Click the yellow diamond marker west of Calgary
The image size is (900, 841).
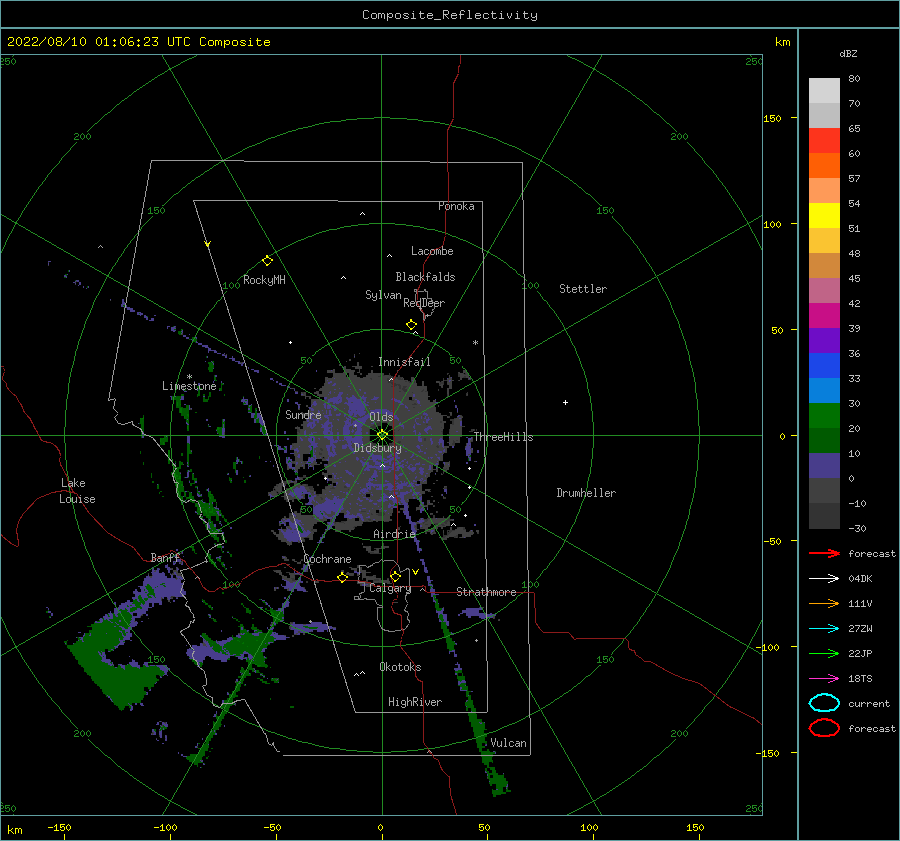342,578
